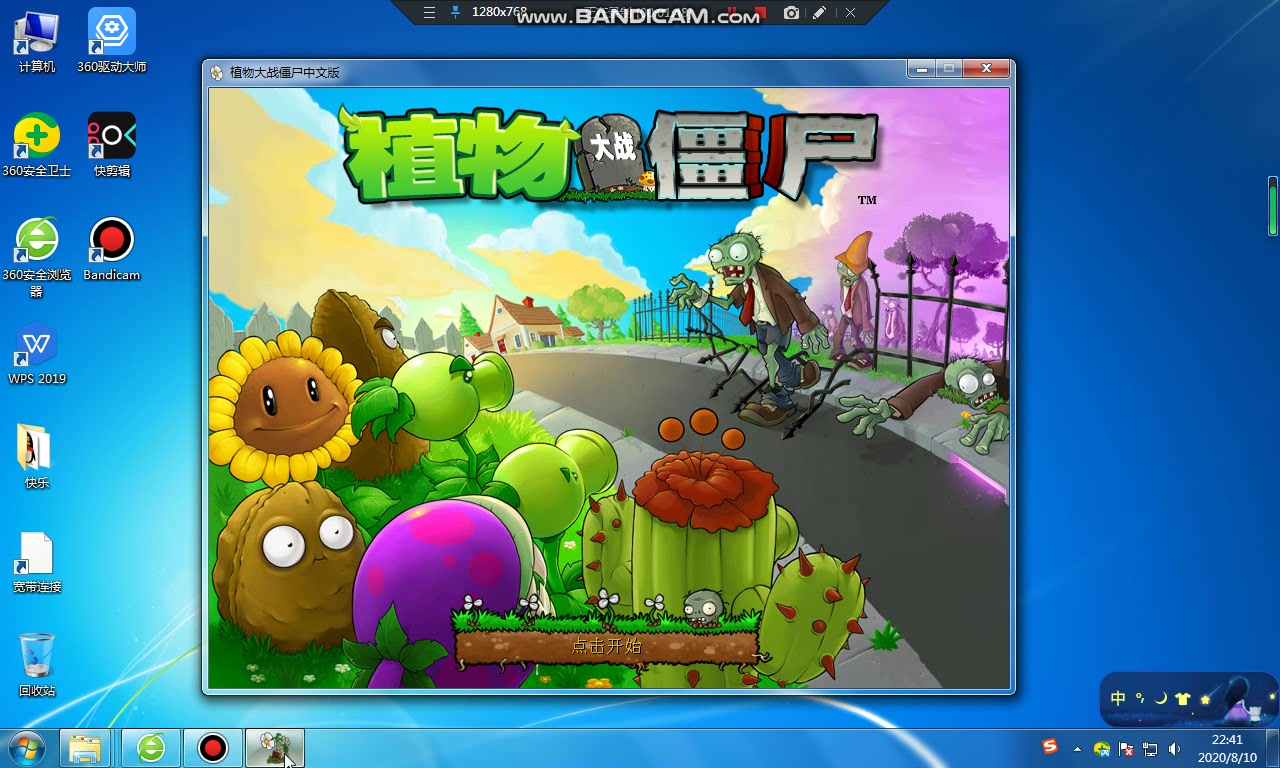Toggle the Bandicam overlay pin icon

pos(456,12)
